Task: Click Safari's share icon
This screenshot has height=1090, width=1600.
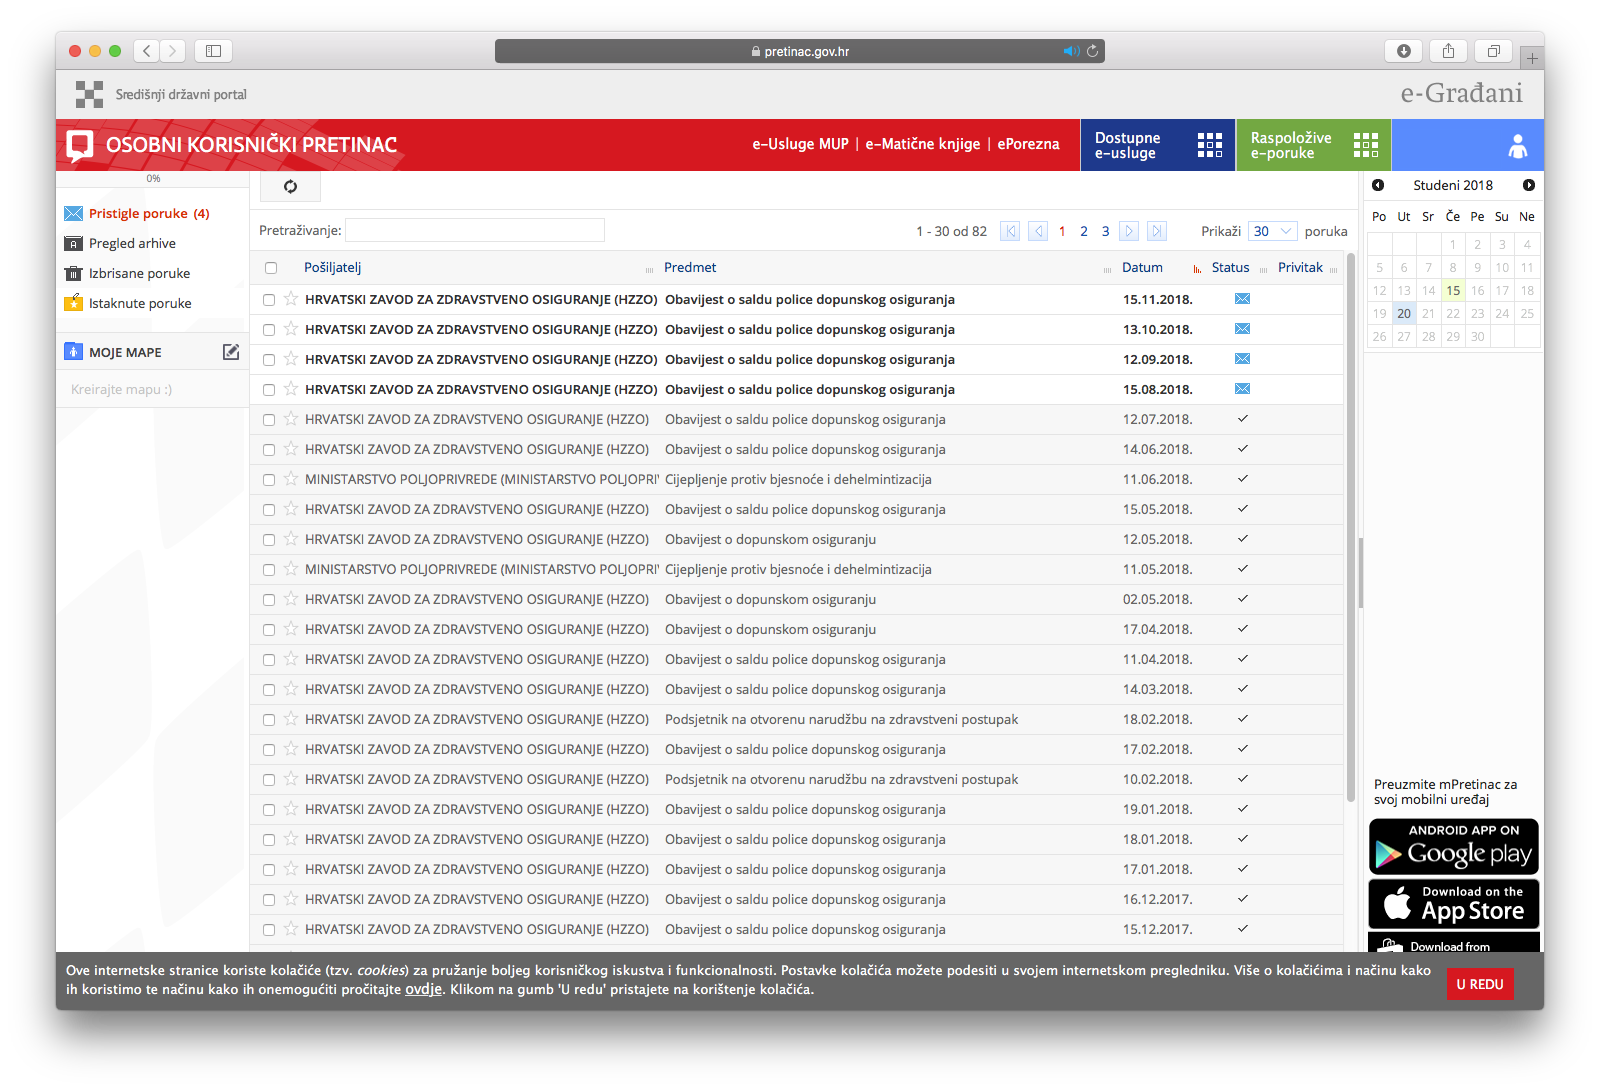Action: pyautogui.click(x=1448, y=51)
